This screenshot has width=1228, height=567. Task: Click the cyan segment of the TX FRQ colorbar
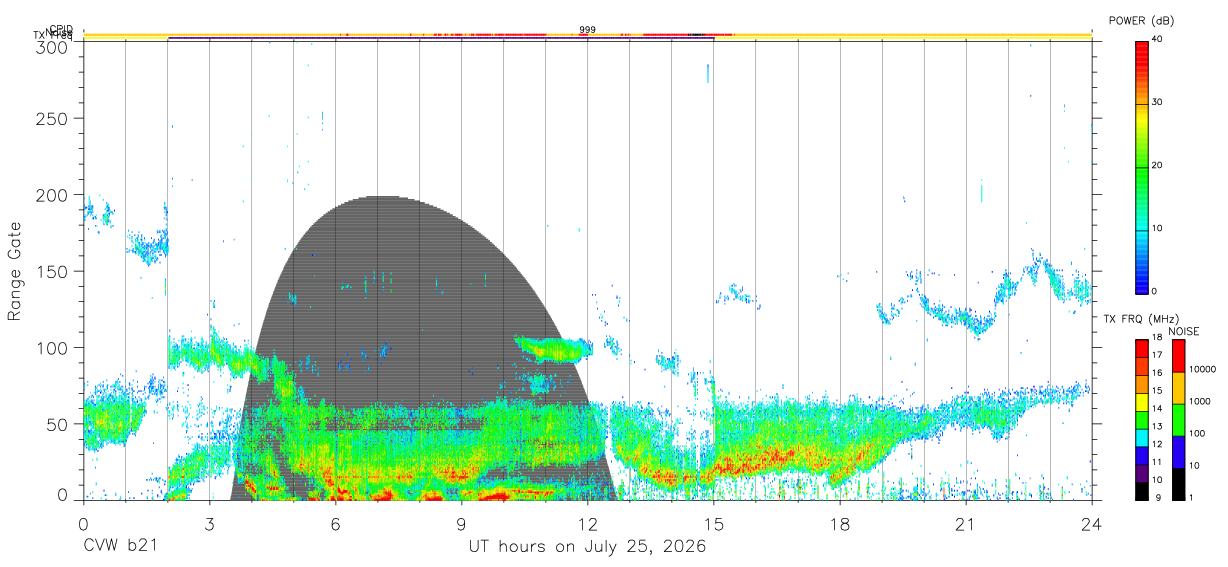pos(1141,439)
